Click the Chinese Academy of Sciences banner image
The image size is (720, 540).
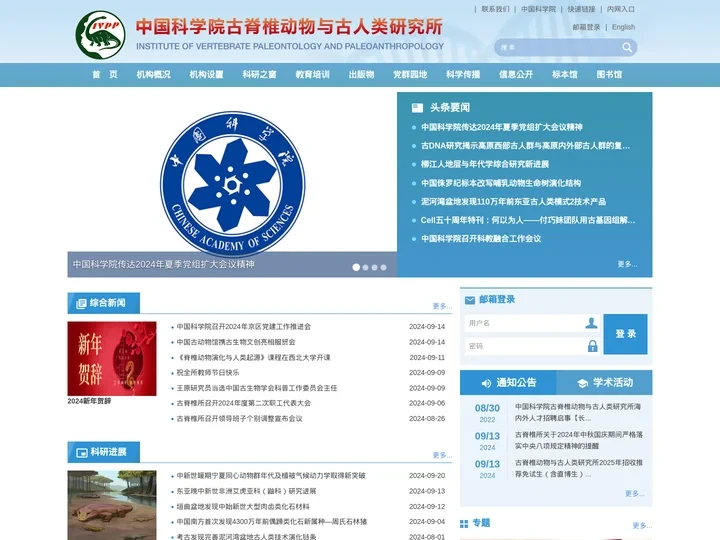click(232, 184)
